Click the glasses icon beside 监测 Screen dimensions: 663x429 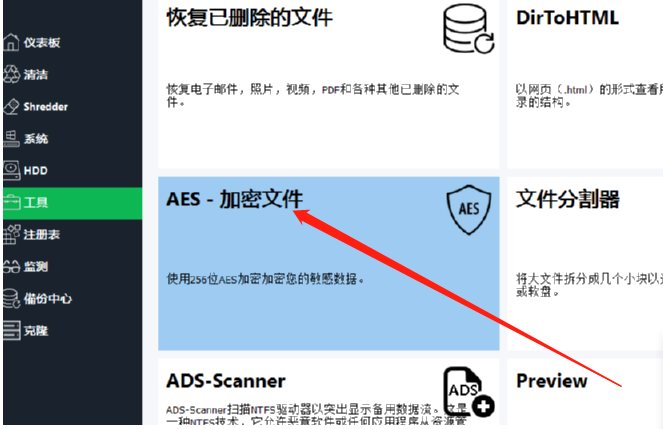point(11,267)
